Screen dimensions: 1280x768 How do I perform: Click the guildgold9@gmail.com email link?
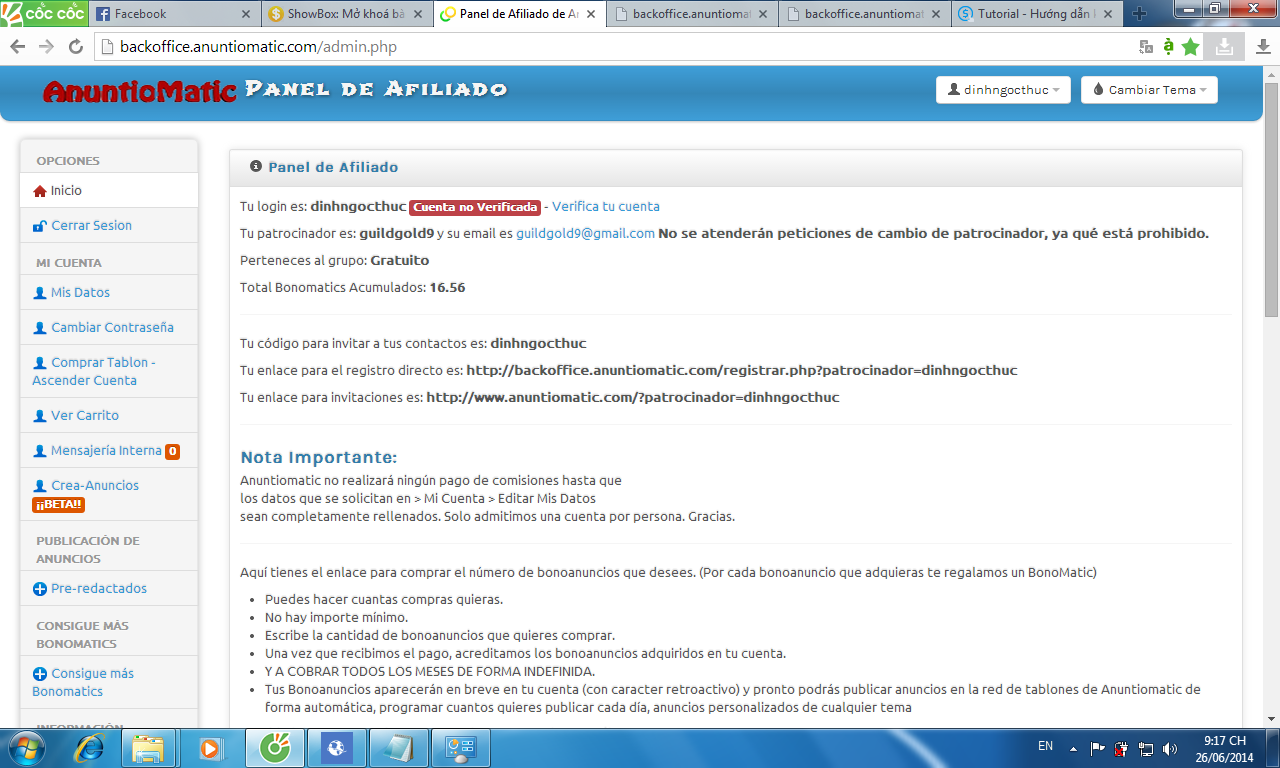click(x=585, y=233)
